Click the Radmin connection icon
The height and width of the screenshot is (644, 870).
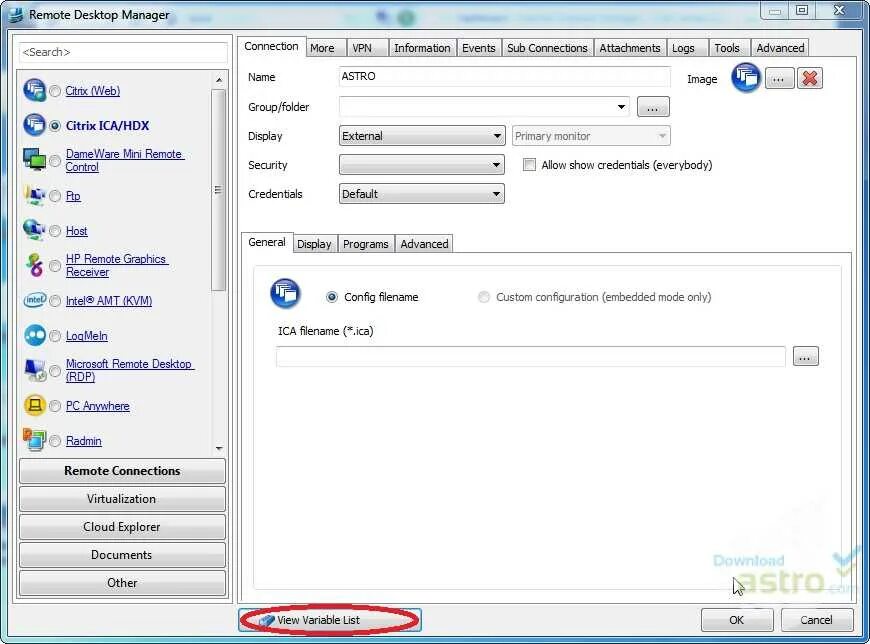[x=34, y=439]
